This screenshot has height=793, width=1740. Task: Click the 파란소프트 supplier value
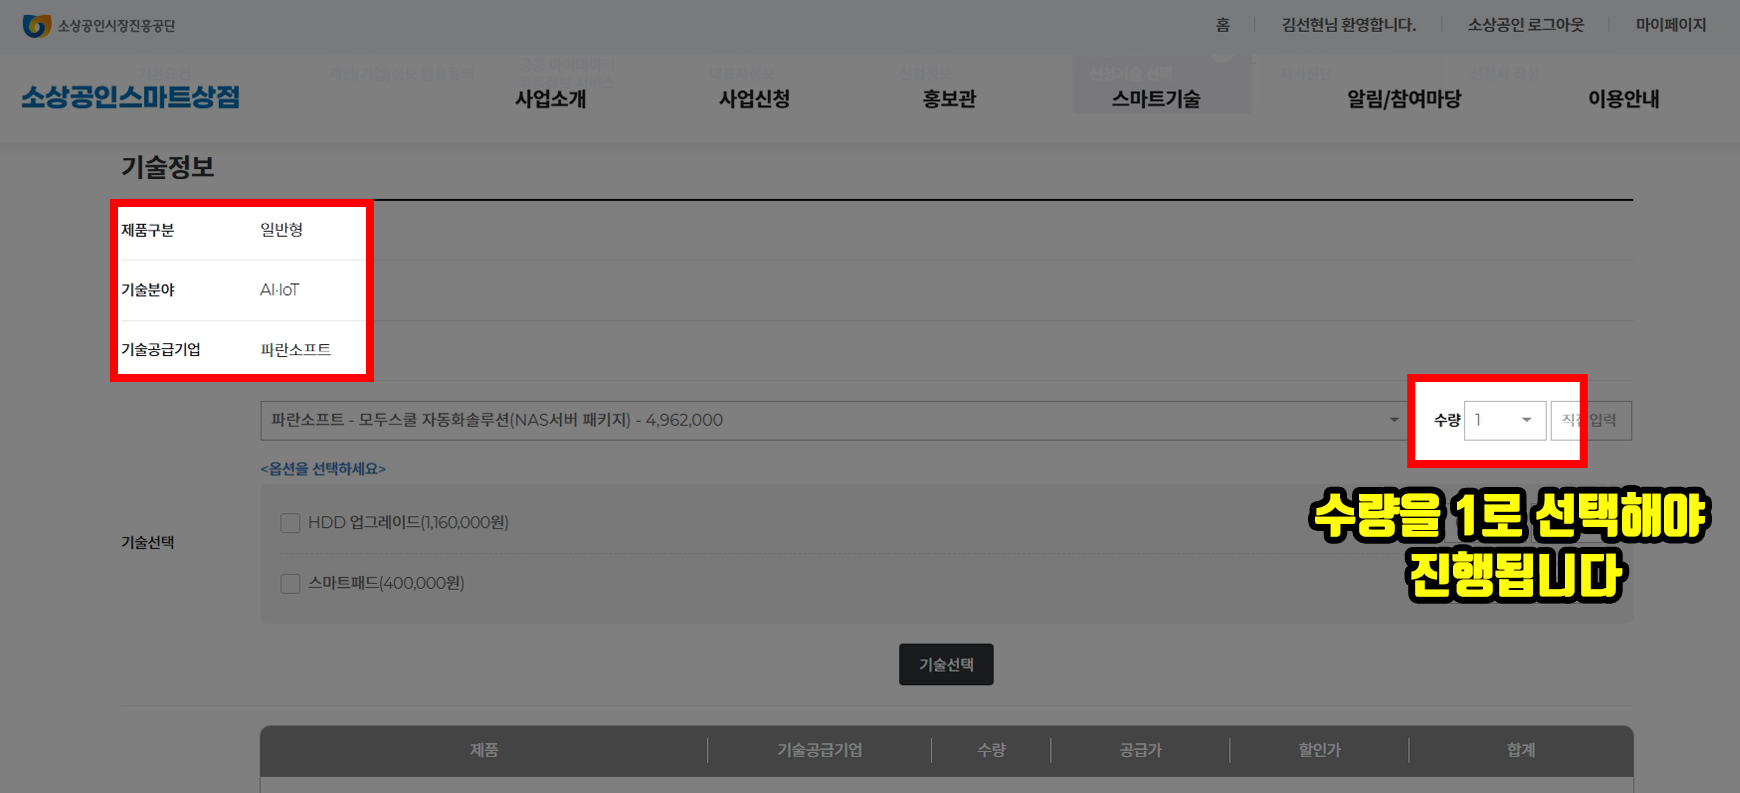click(x=295, y=350)
